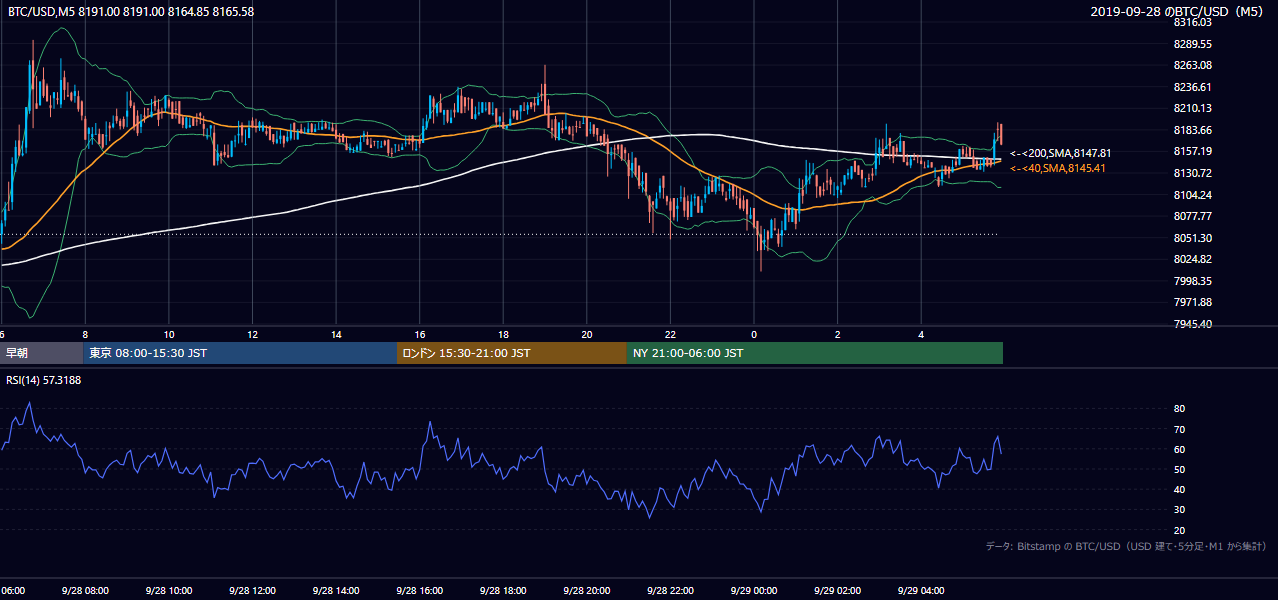Click price axis value 8263.08
This screenshot has height=600, width=1278.
pos(1193,65)
